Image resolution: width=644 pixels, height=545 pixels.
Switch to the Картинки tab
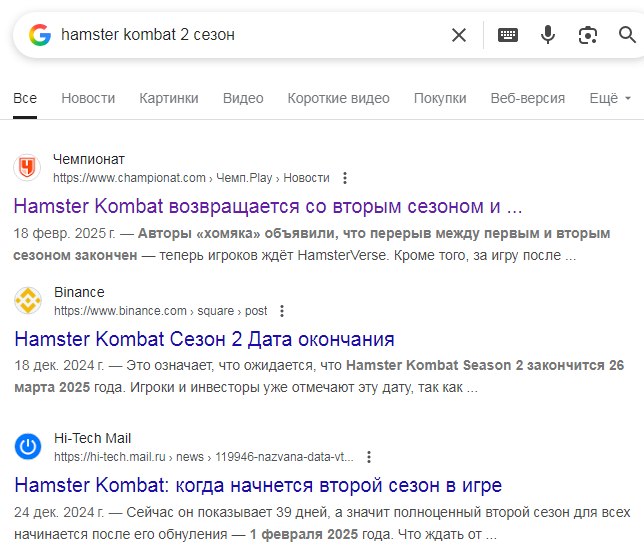coord(169,99)
